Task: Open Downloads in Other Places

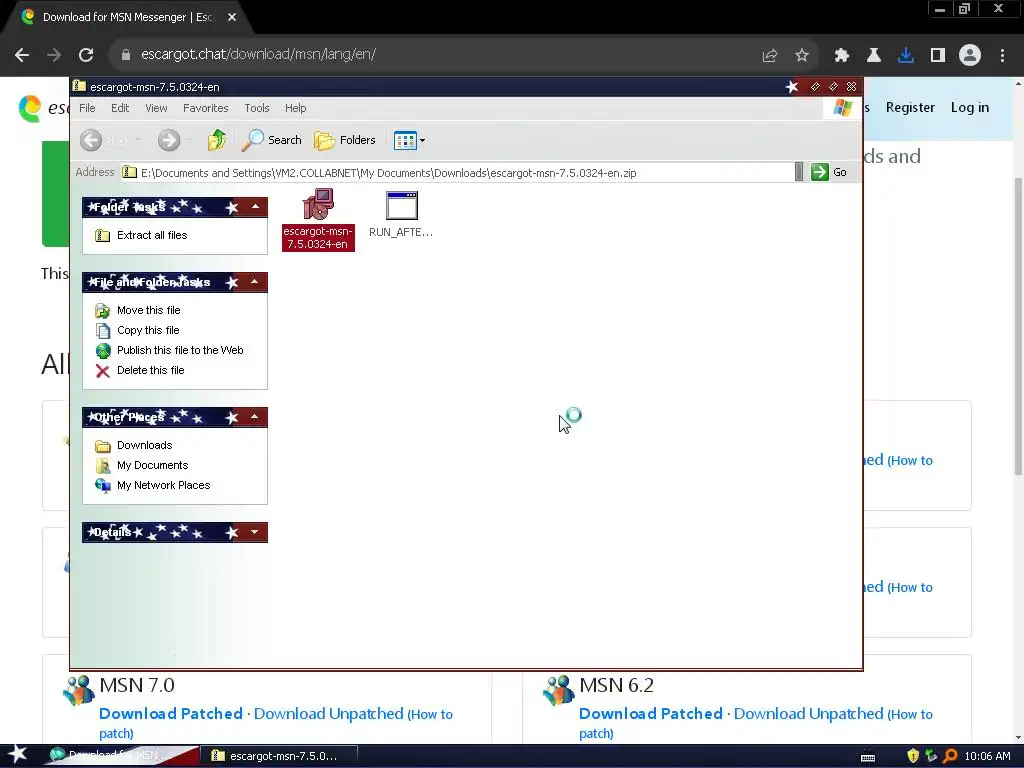Action: click(x=134, y=445)
